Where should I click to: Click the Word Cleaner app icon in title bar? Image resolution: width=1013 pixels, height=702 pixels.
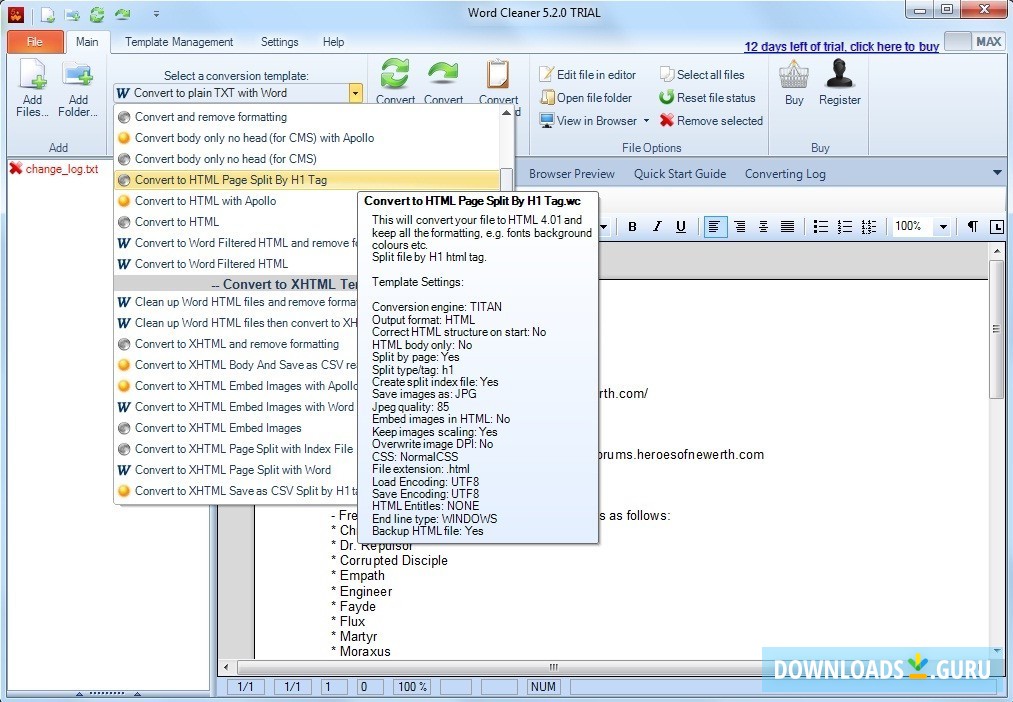16,14
